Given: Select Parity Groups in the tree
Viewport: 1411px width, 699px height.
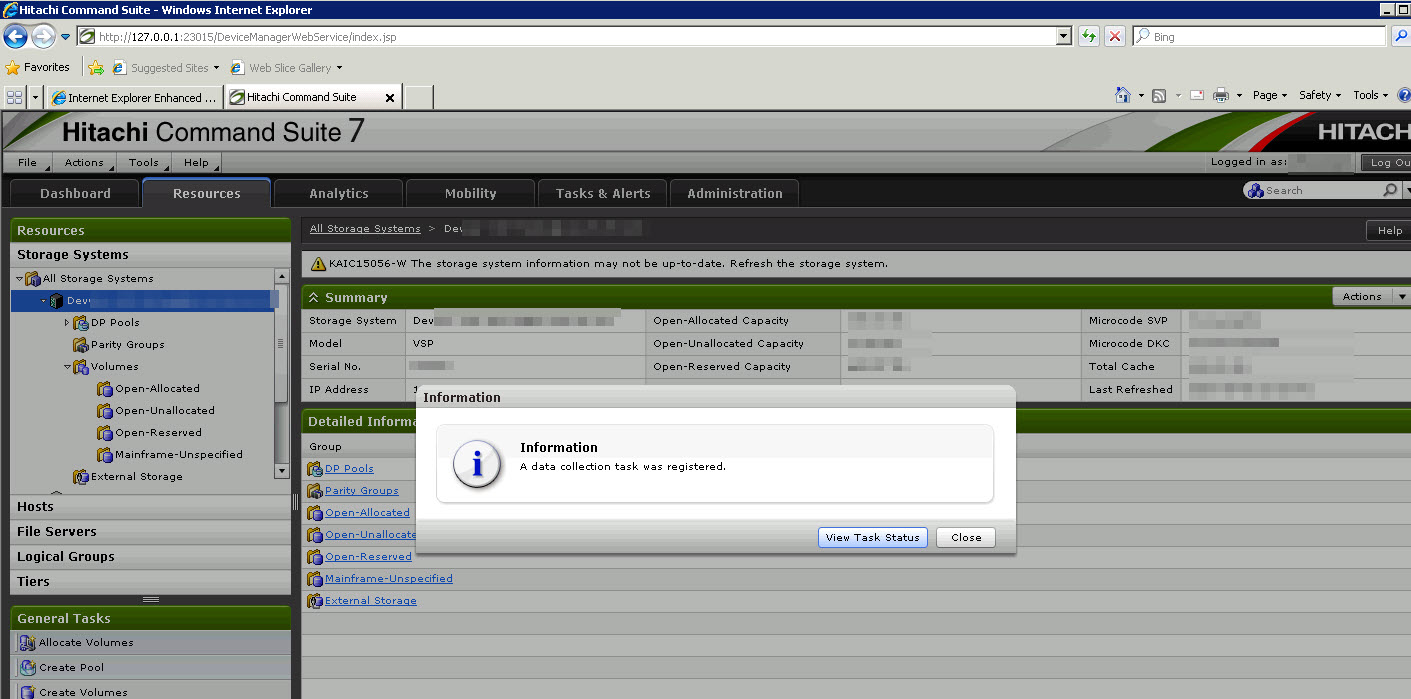Looking at the screenshot, I should [127, 345].
